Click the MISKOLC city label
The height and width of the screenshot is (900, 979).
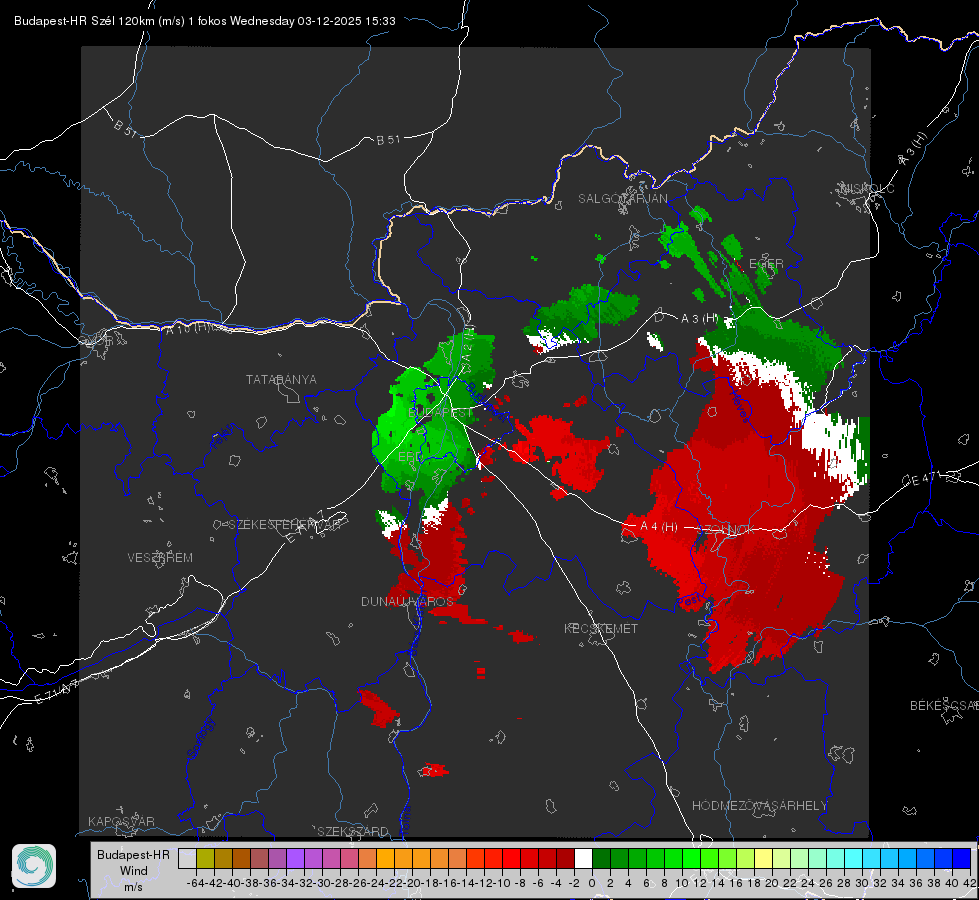pyautogui.click(x=867, y=188)
